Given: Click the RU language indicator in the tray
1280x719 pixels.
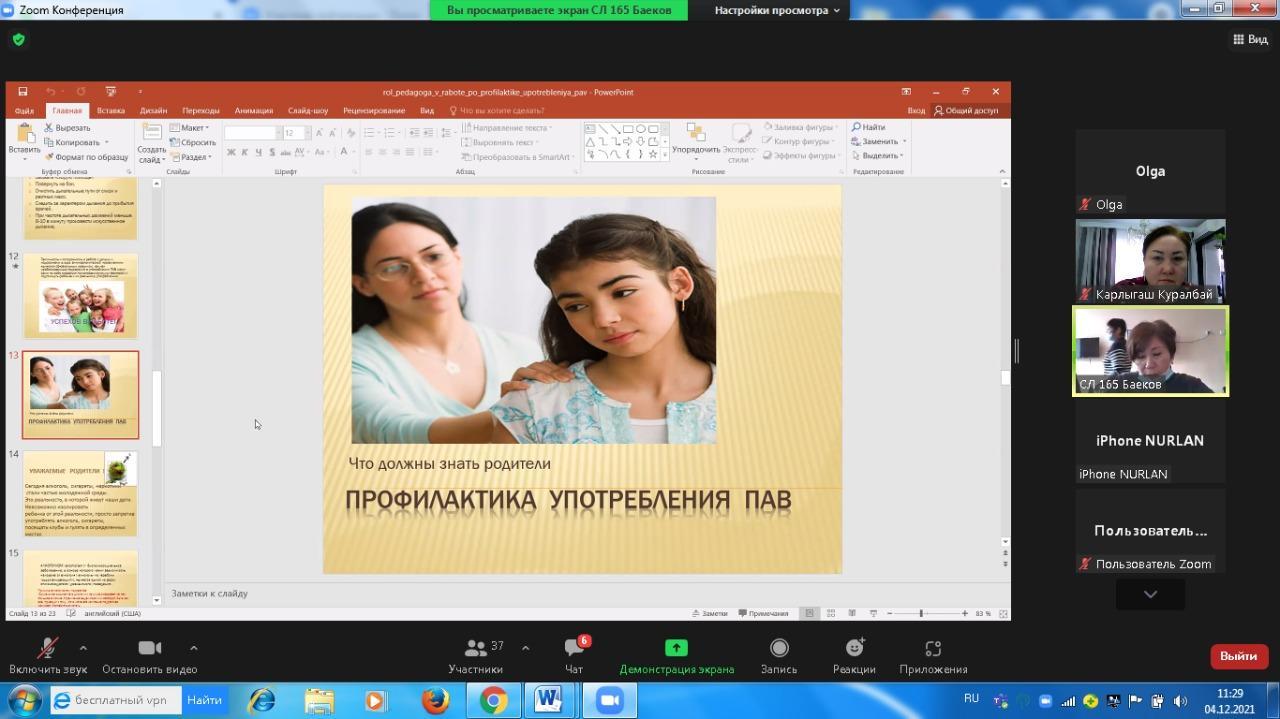Looking at the screenshot, I should point(971,699).
